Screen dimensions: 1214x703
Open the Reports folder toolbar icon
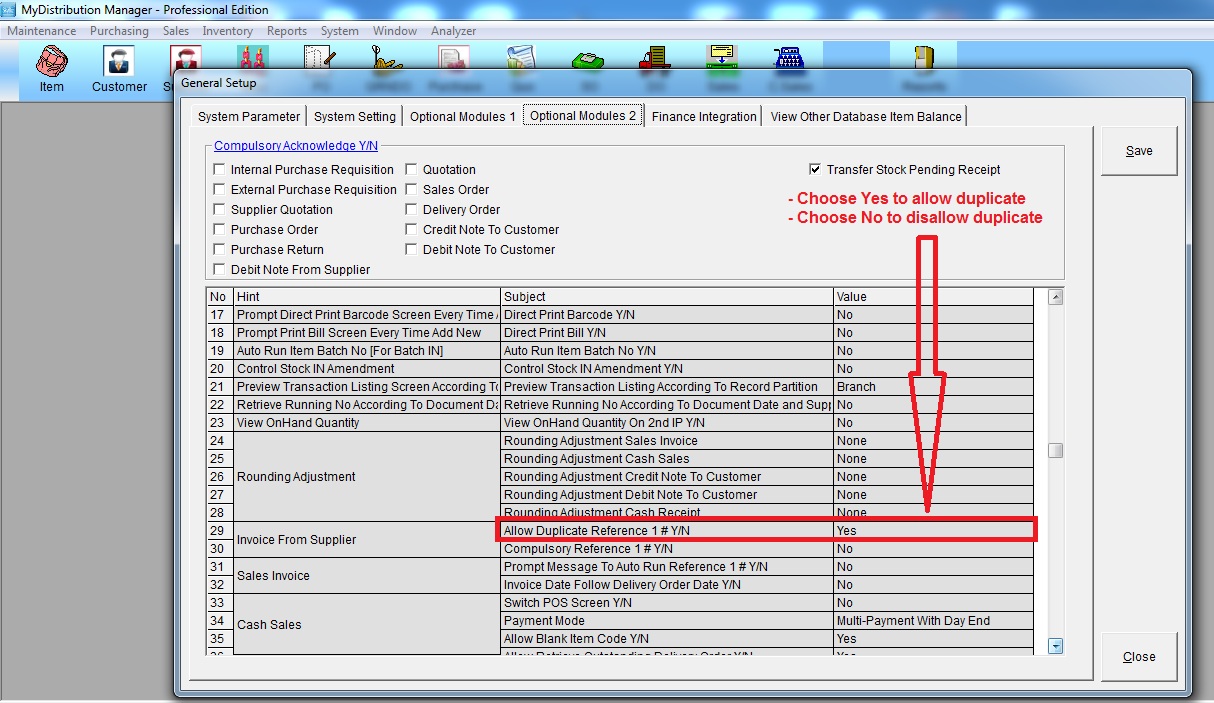(924, 60)
